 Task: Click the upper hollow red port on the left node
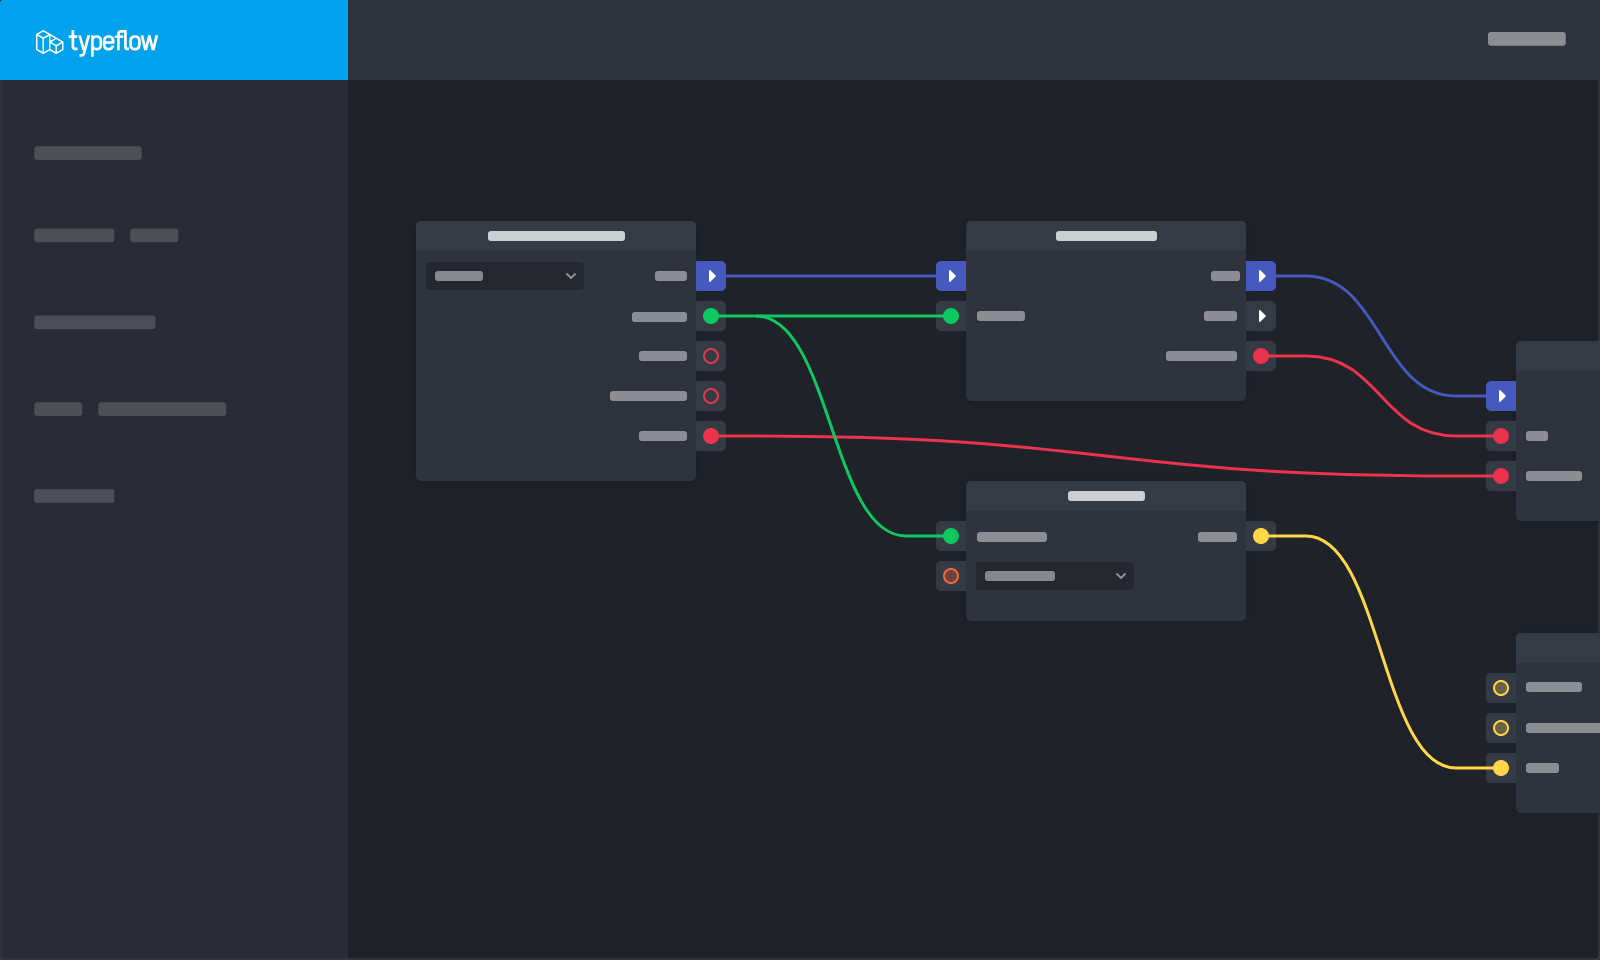[711, 356]
